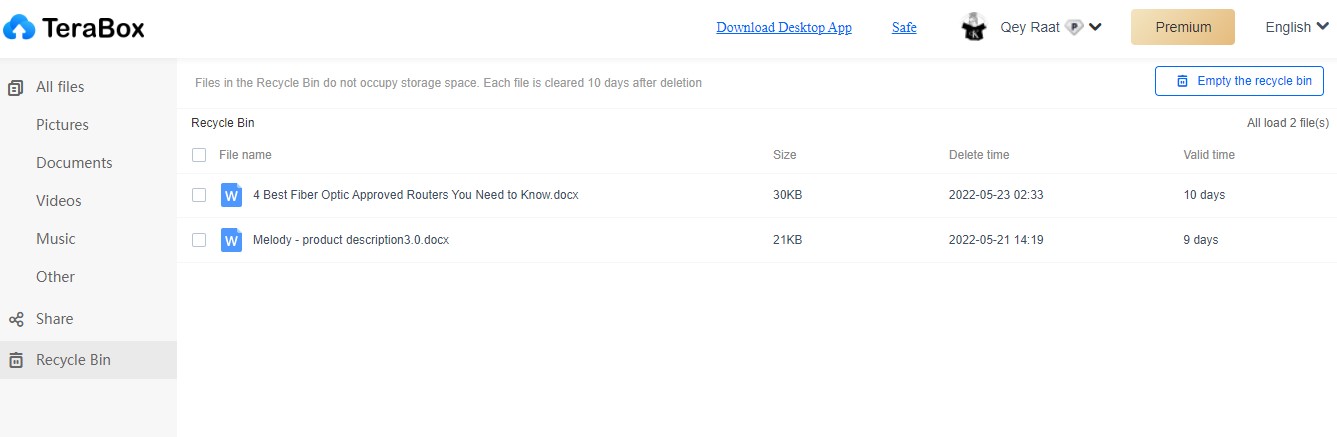Open the Download Desktop App link
This screenshot has height=437, width=1337.
click(x=784, y=28)
